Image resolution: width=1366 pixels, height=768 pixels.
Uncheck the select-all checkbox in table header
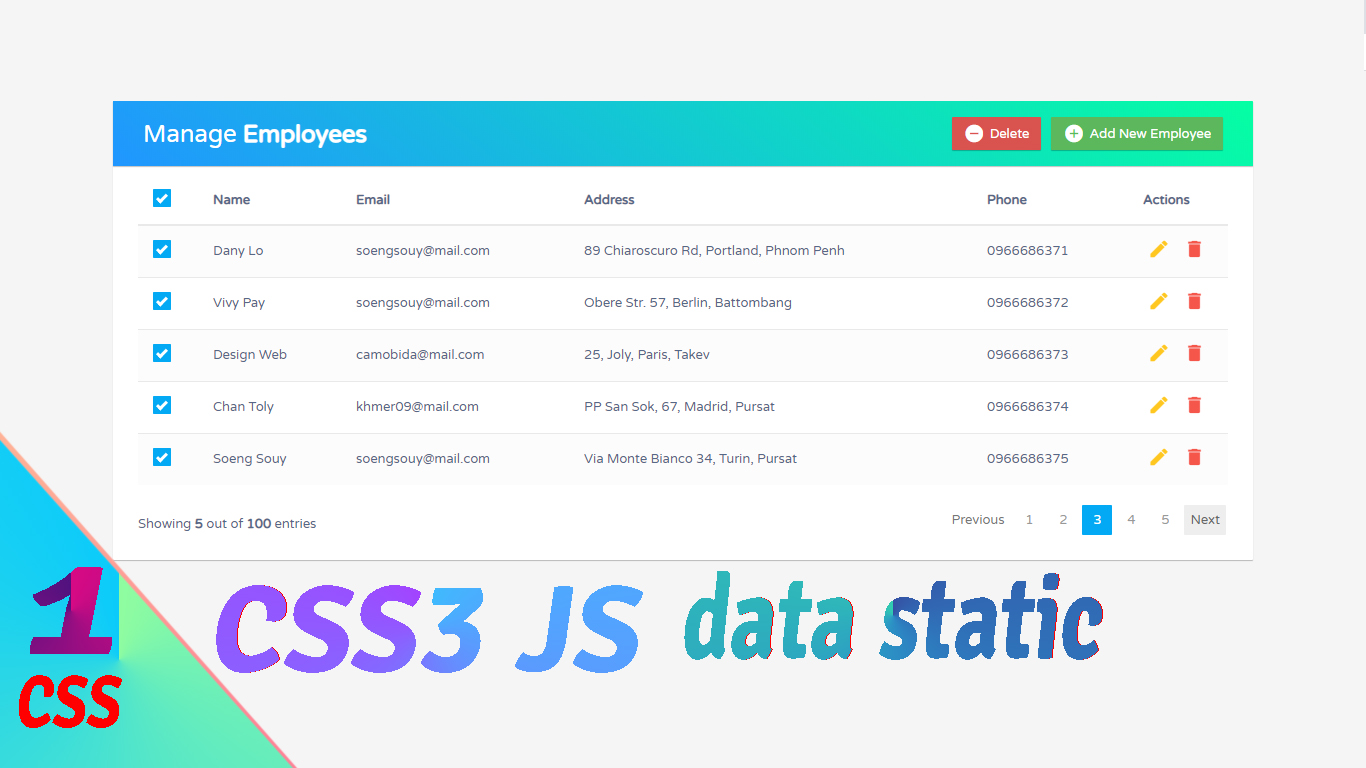tap(162, 198)
